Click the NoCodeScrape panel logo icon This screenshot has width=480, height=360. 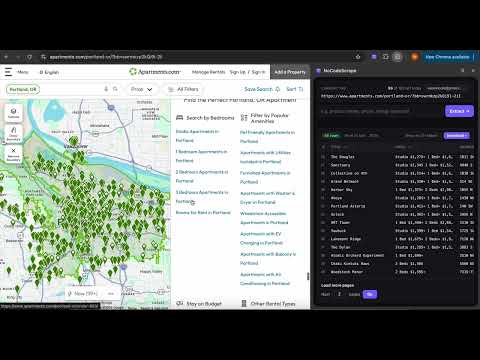318,71
